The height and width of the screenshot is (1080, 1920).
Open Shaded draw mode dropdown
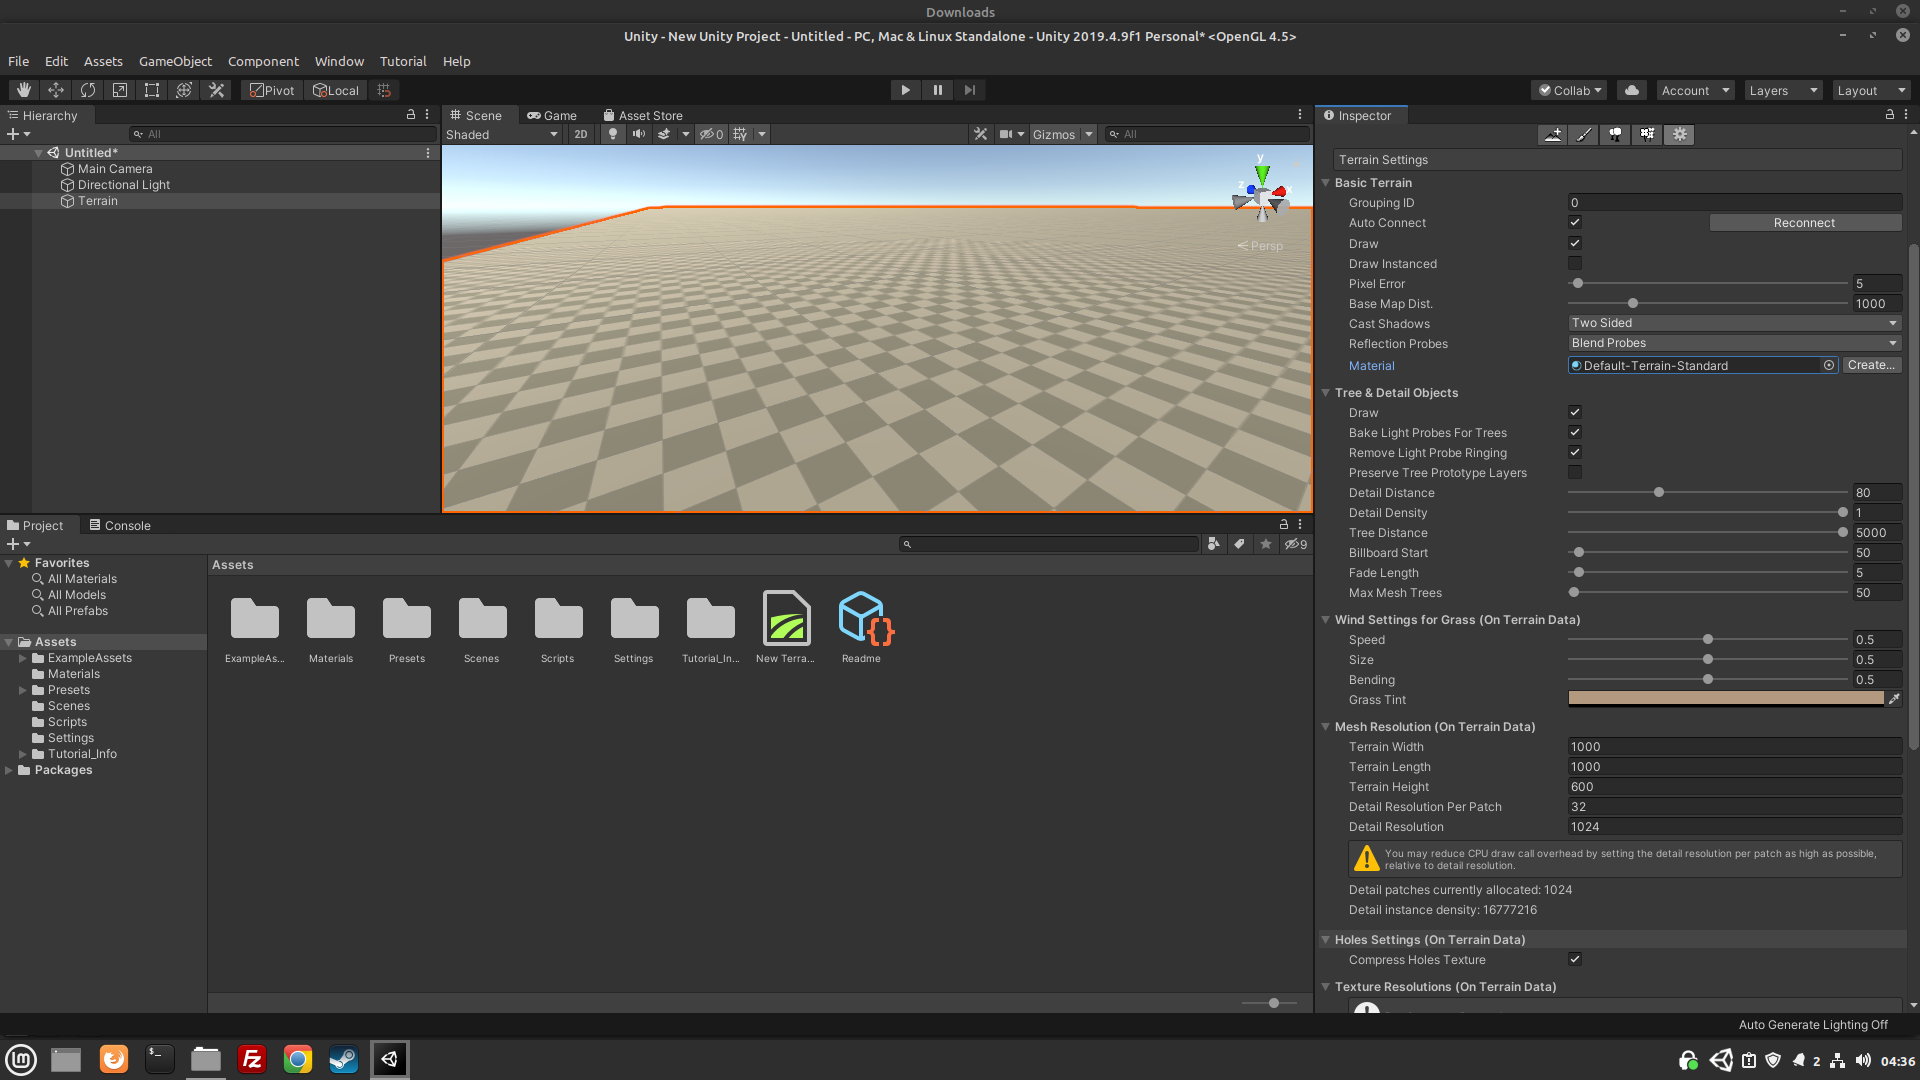click(x=502, y=134)
